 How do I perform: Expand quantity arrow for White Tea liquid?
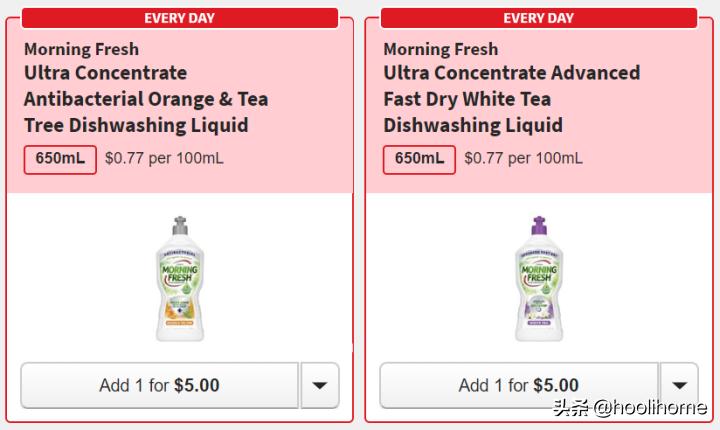pos(679,385)
